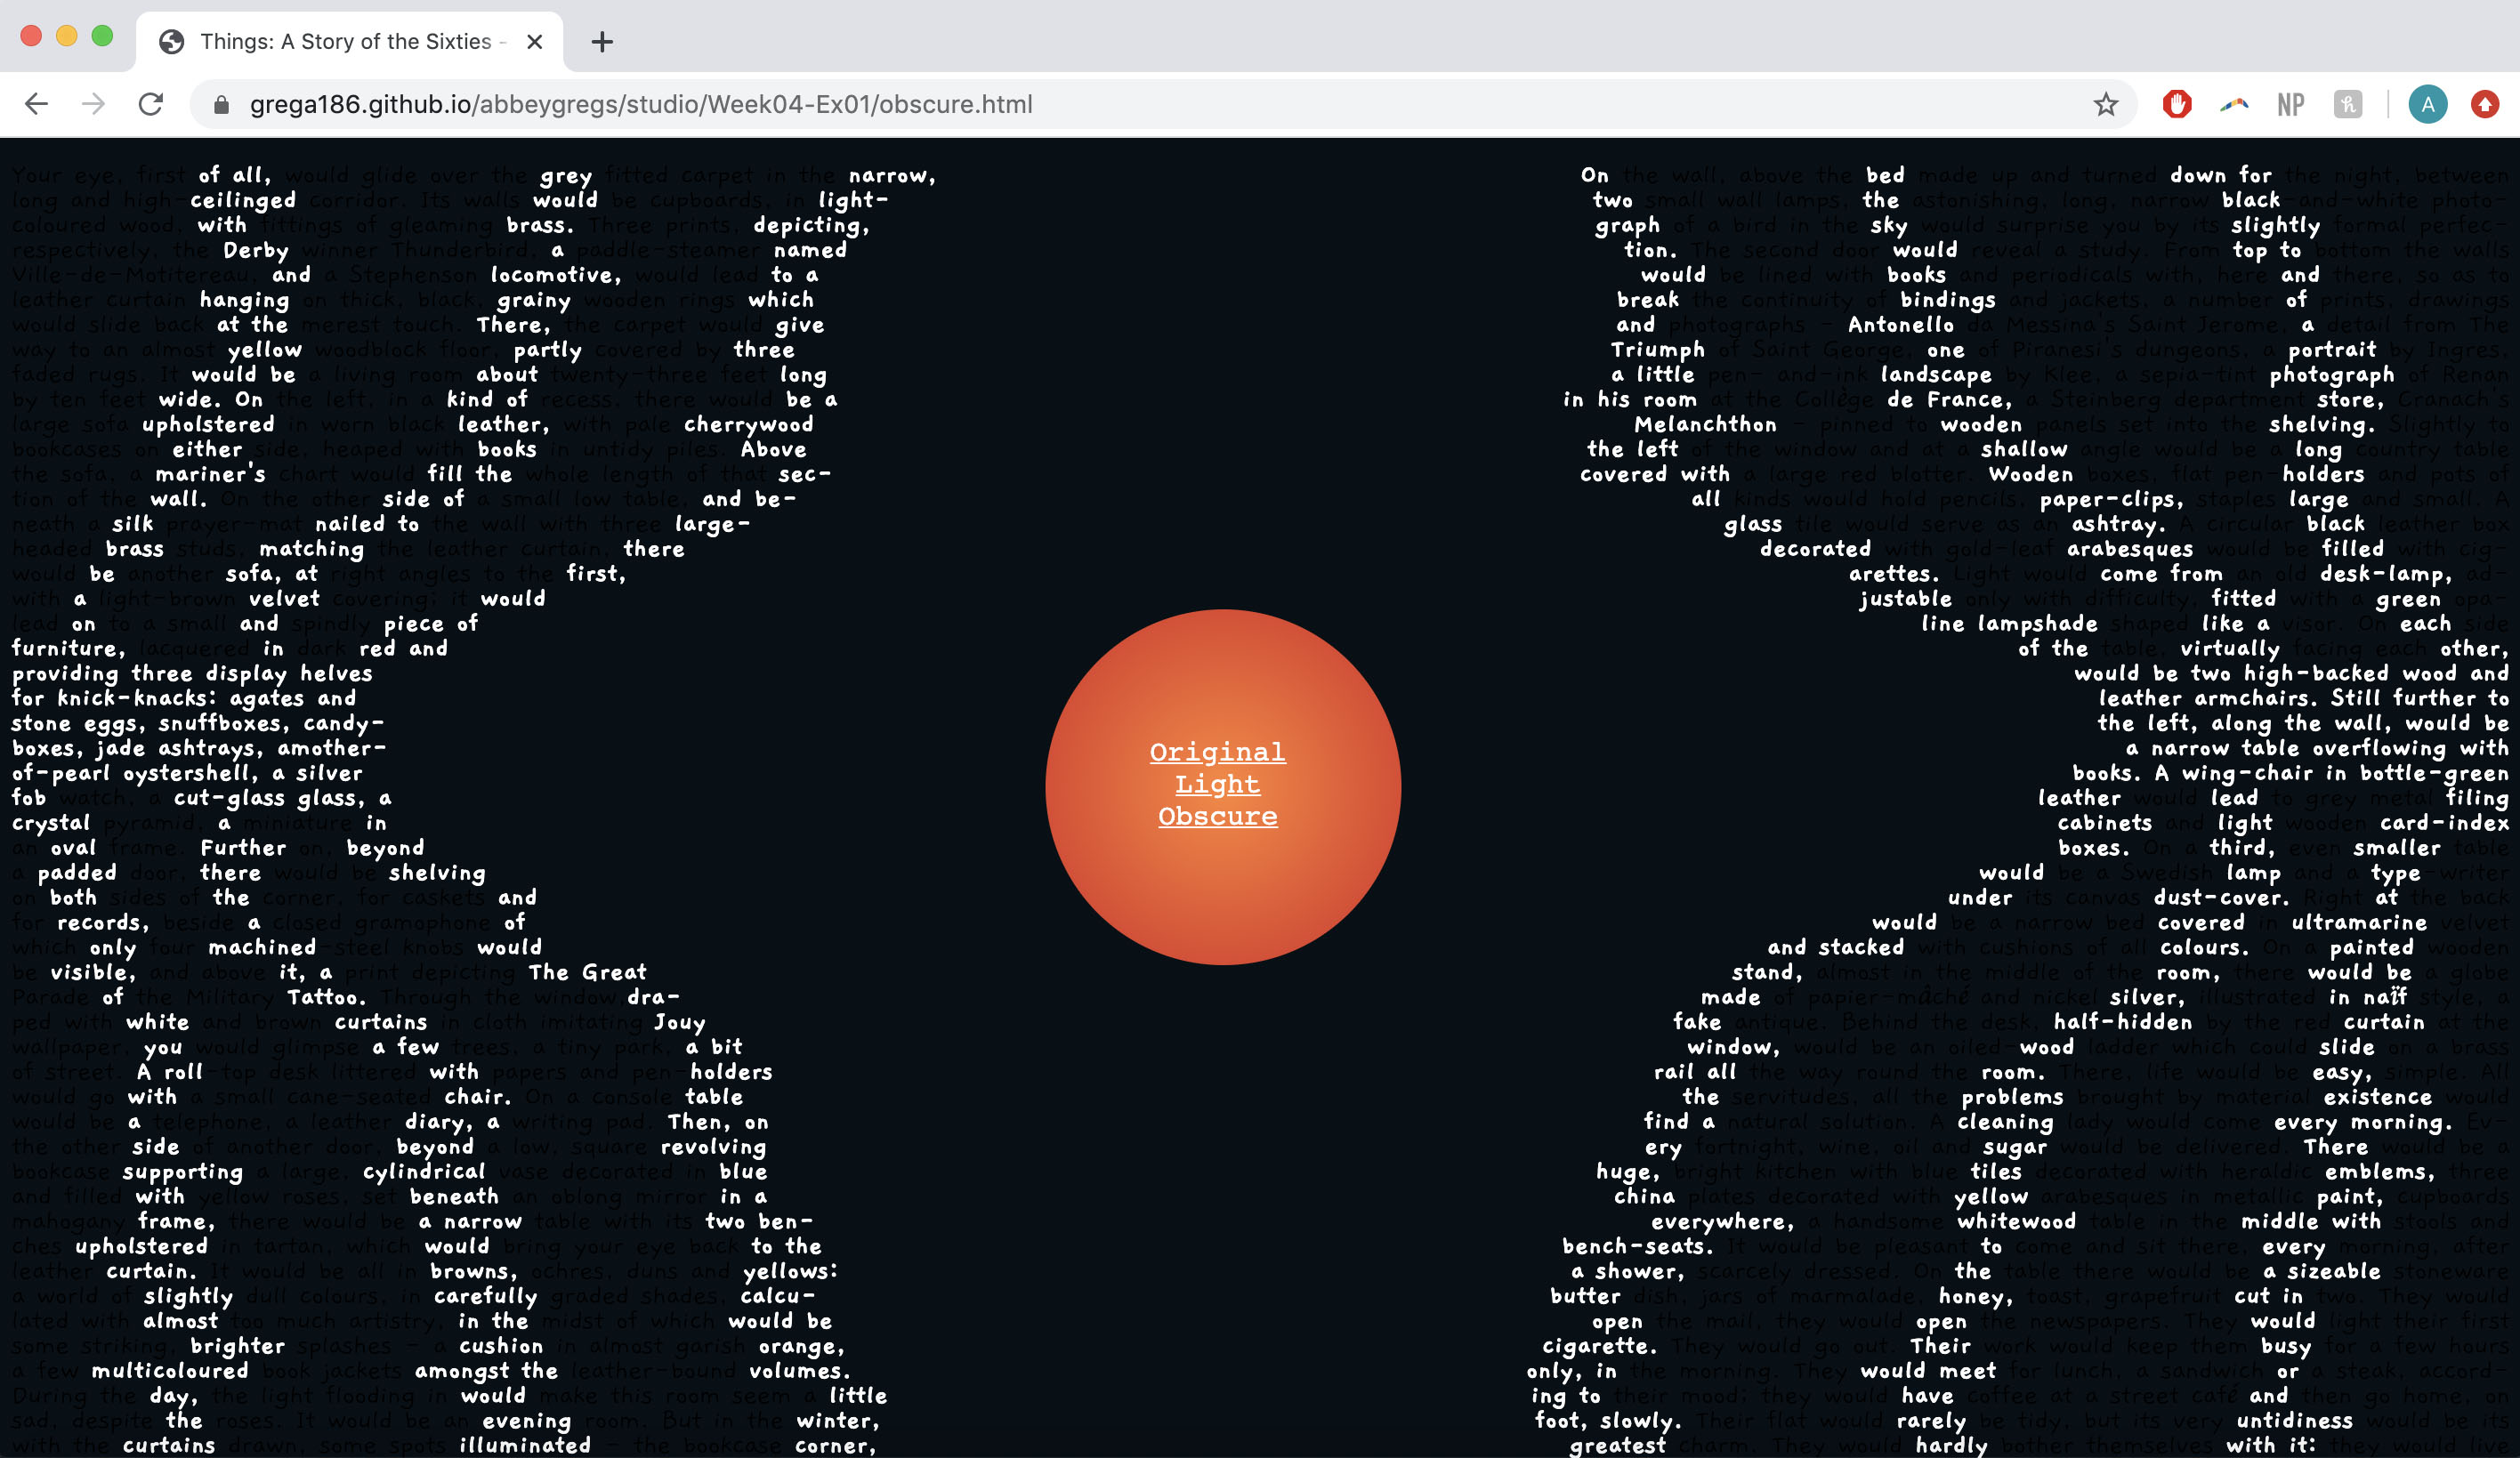Click the Obscure link
This screenshot has height=1458, width=2520.
[1217, 816]
